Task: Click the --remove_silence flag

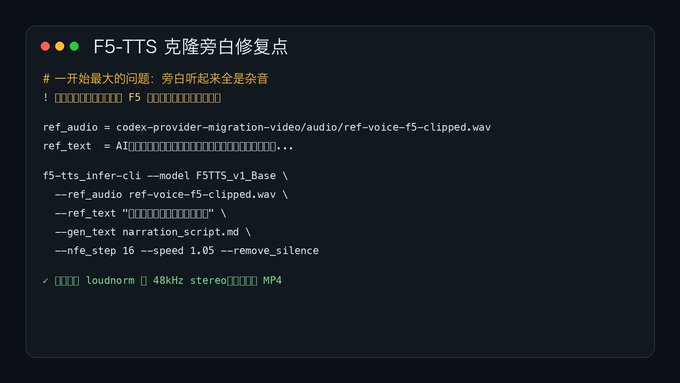Action: 269,251
